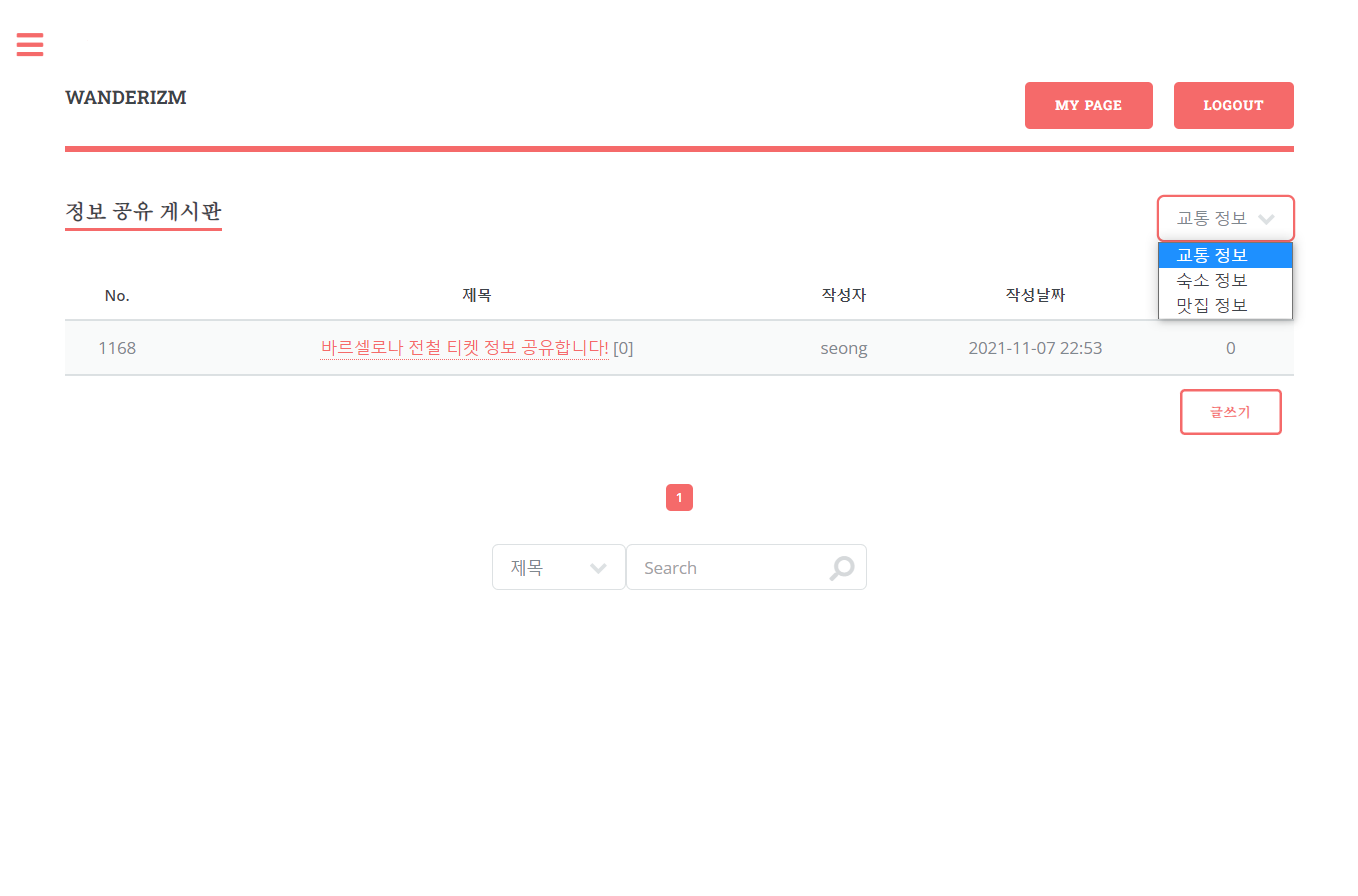Viewport: 1358px width, 896px height.
Task: Click the No. column header
Action: tap(117, 295)
